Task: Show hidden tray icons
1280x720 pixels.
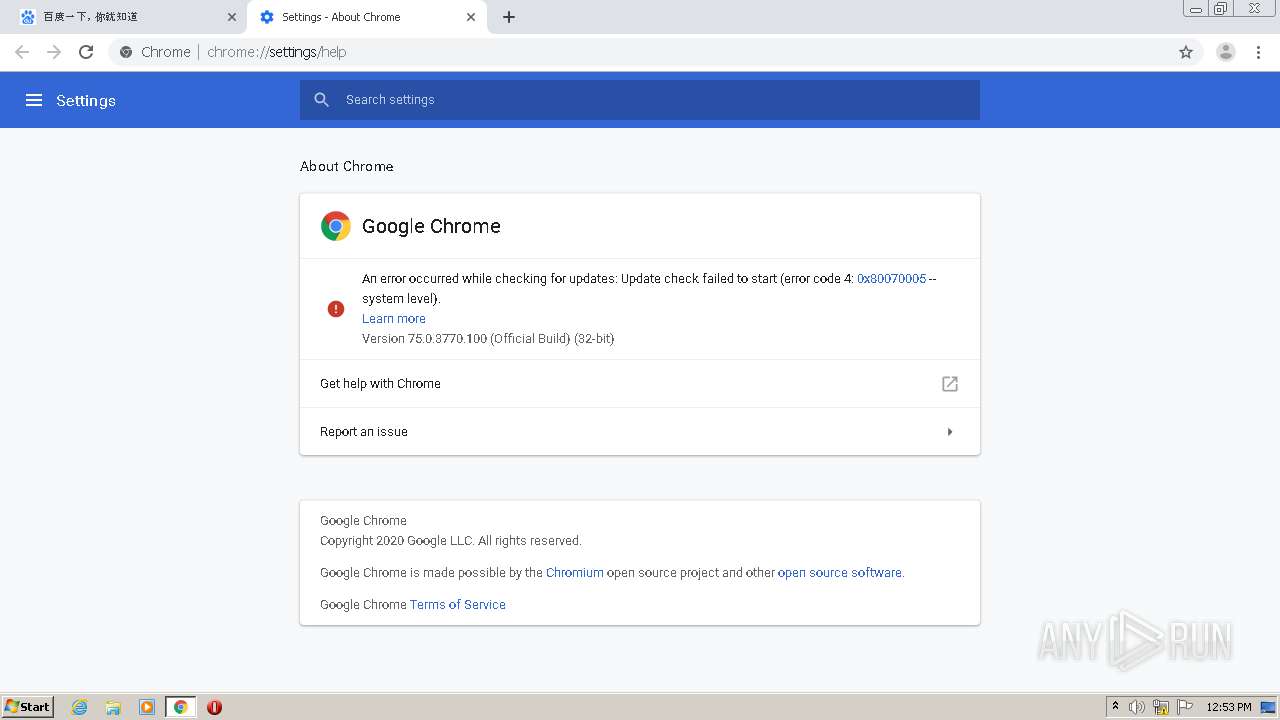Action: 1115,707
